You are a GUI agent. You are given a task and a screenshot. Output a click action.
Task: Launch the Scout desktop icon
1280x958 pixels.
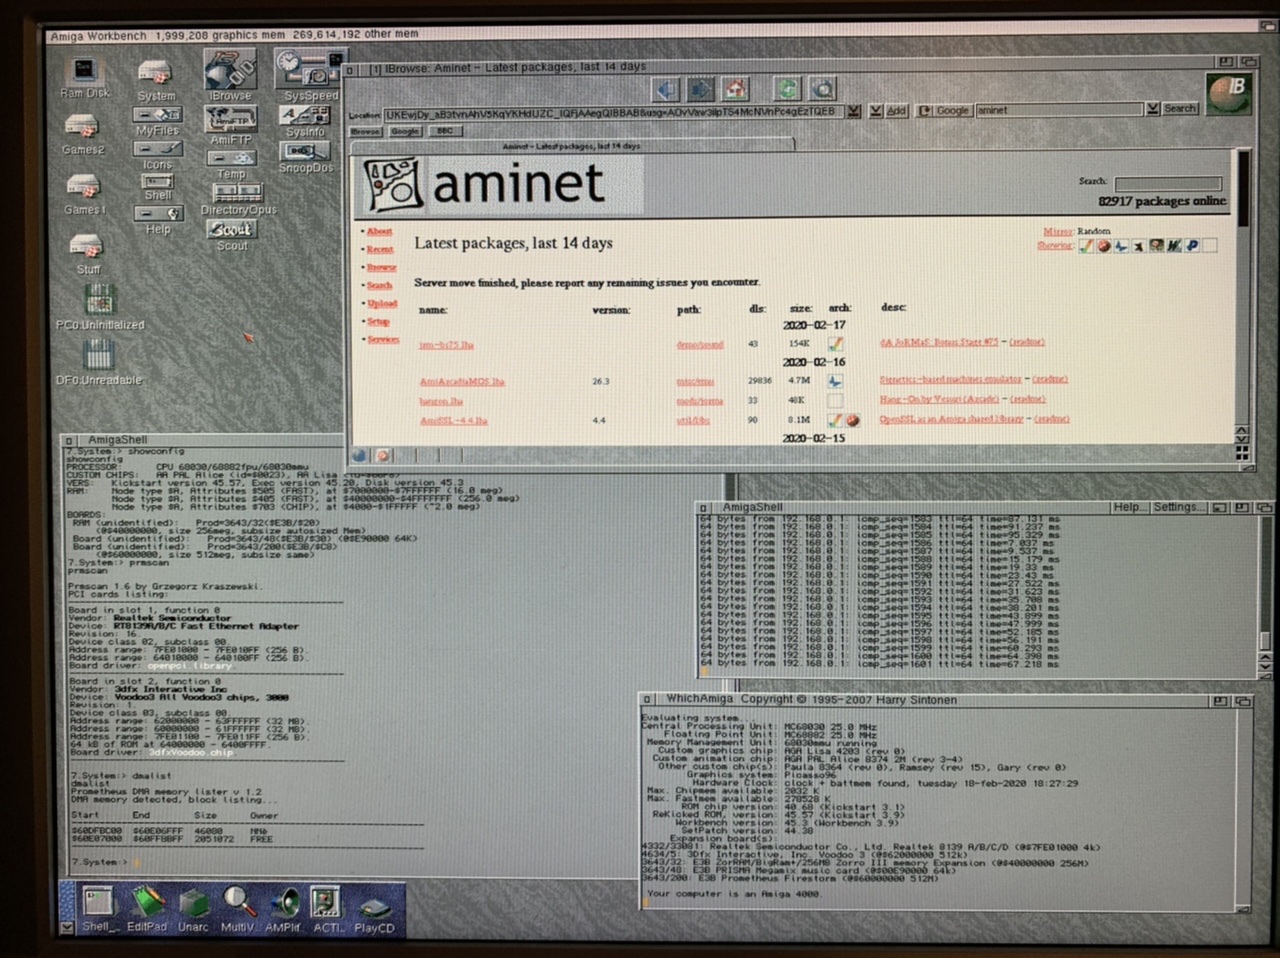coord(231,235)
